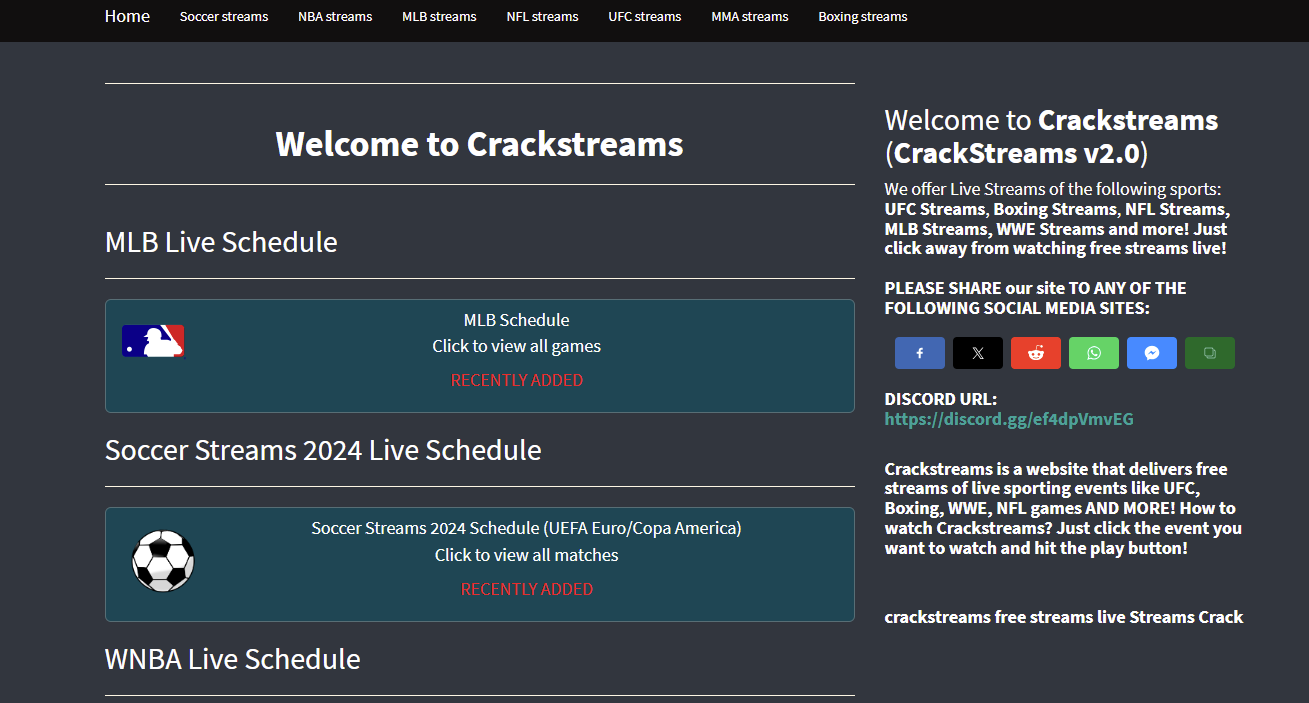Click the 'WNBA Live Schedule' heading
Image resolution: width=1309 pixels, height=703 pixels.
click(x=233, y=659)
